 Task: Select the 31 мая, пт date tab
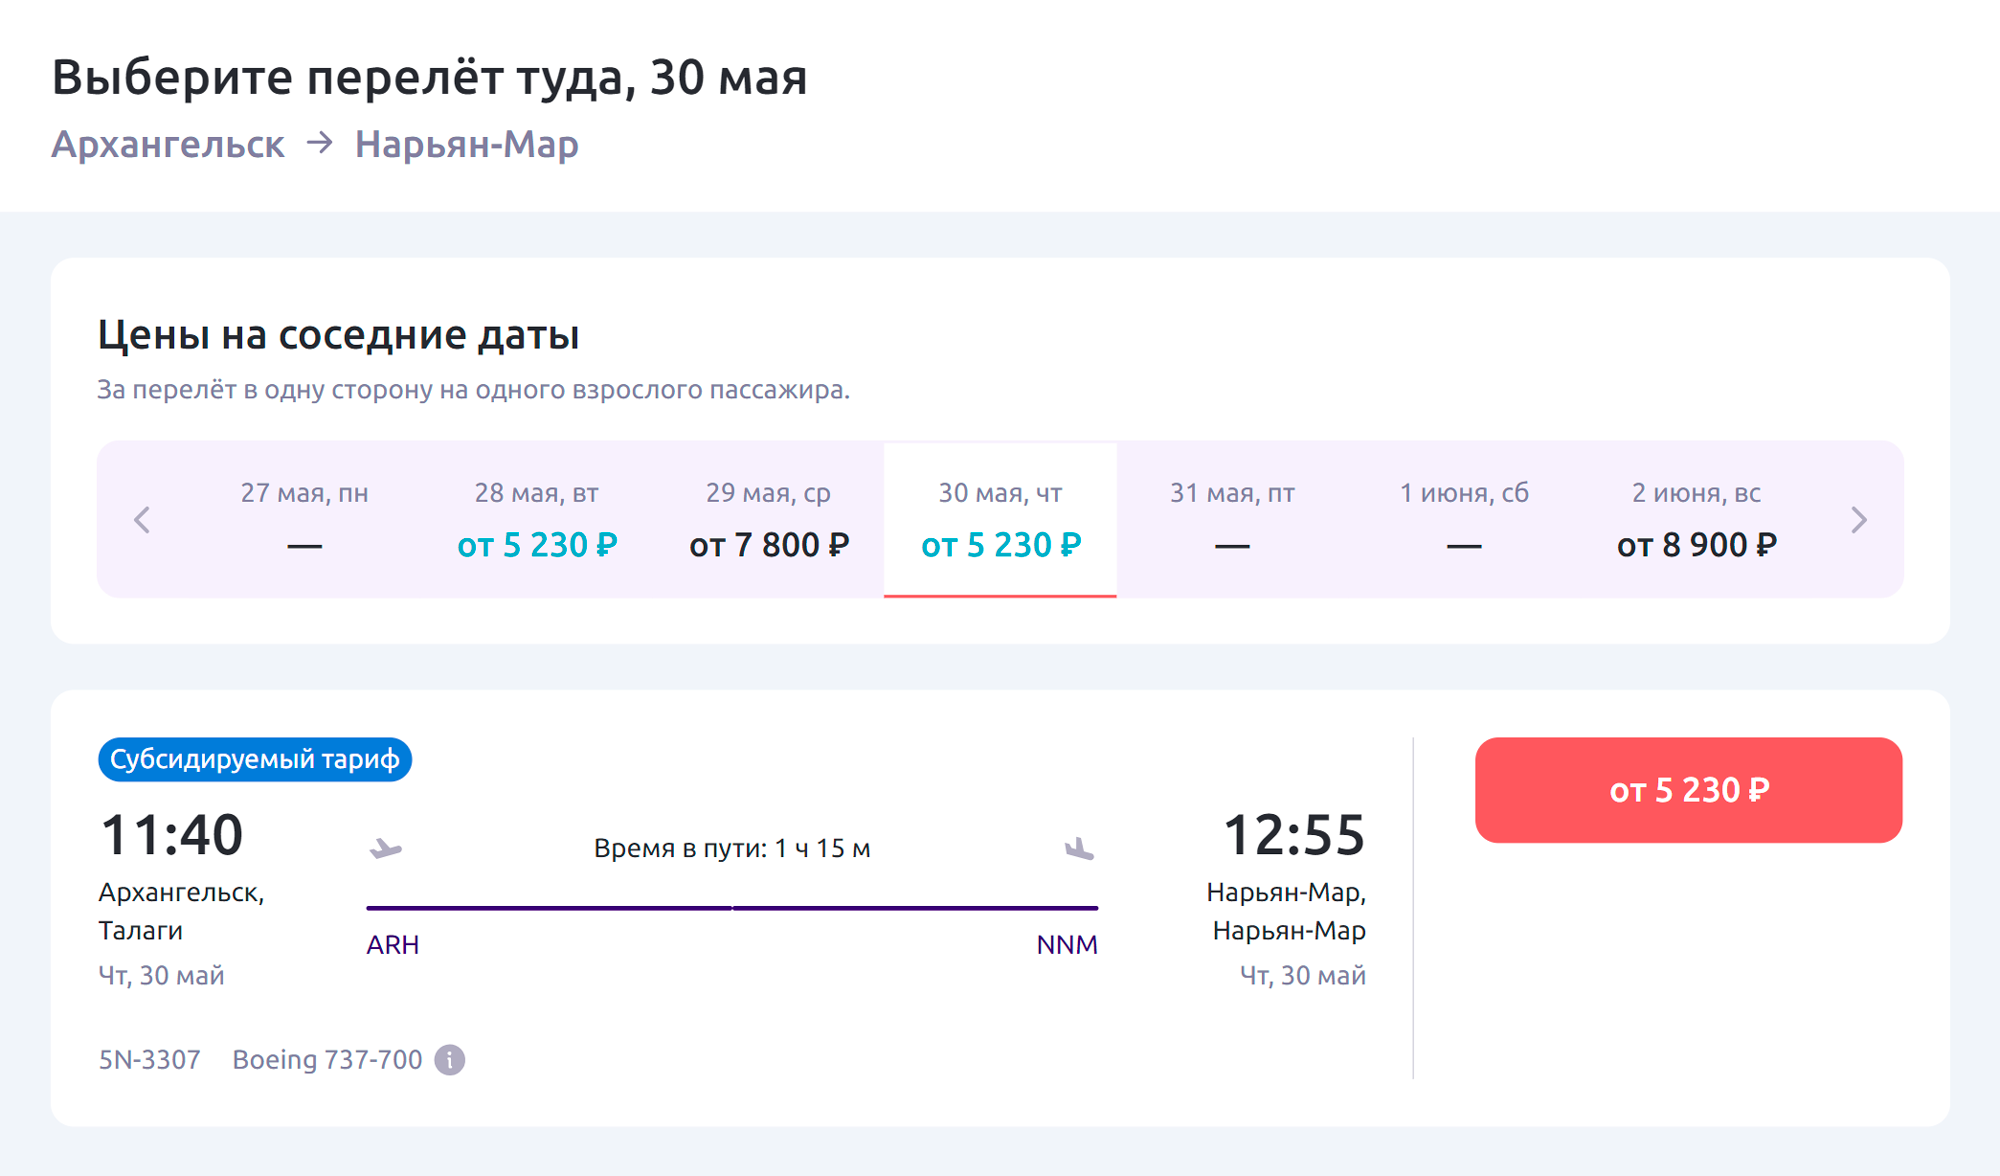[x=1232, y=520]
